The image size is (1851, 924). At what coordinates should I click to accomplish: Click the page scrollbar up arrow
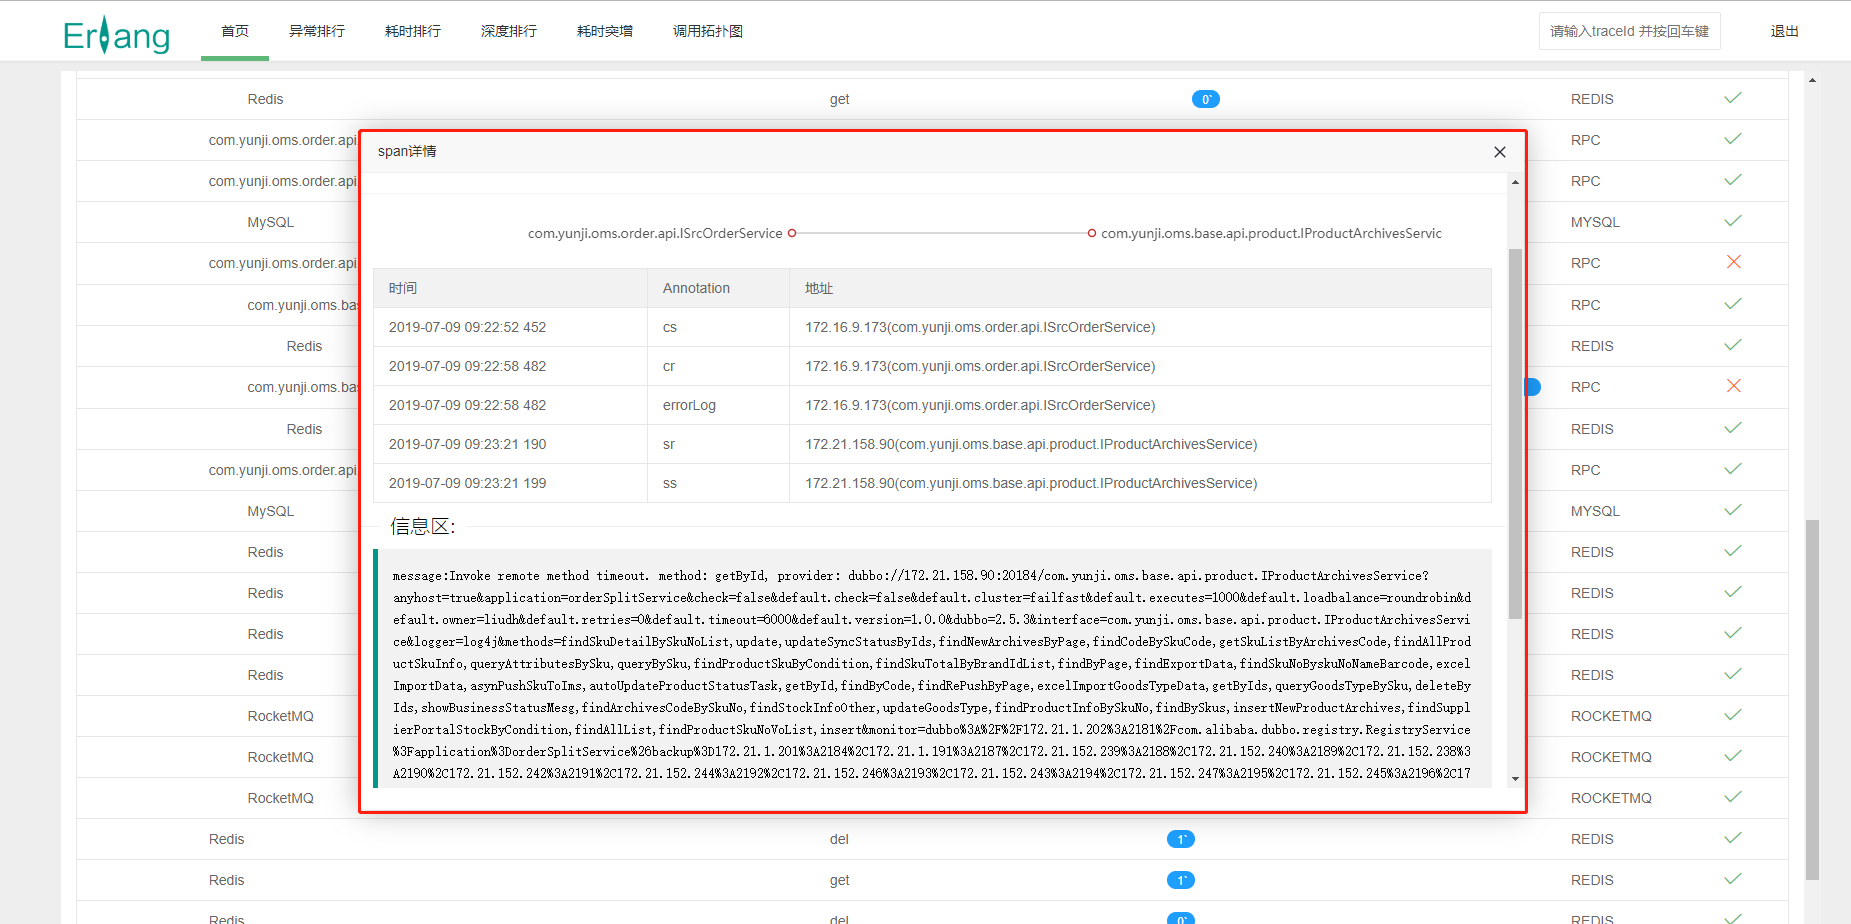[x=1812, y=80]
